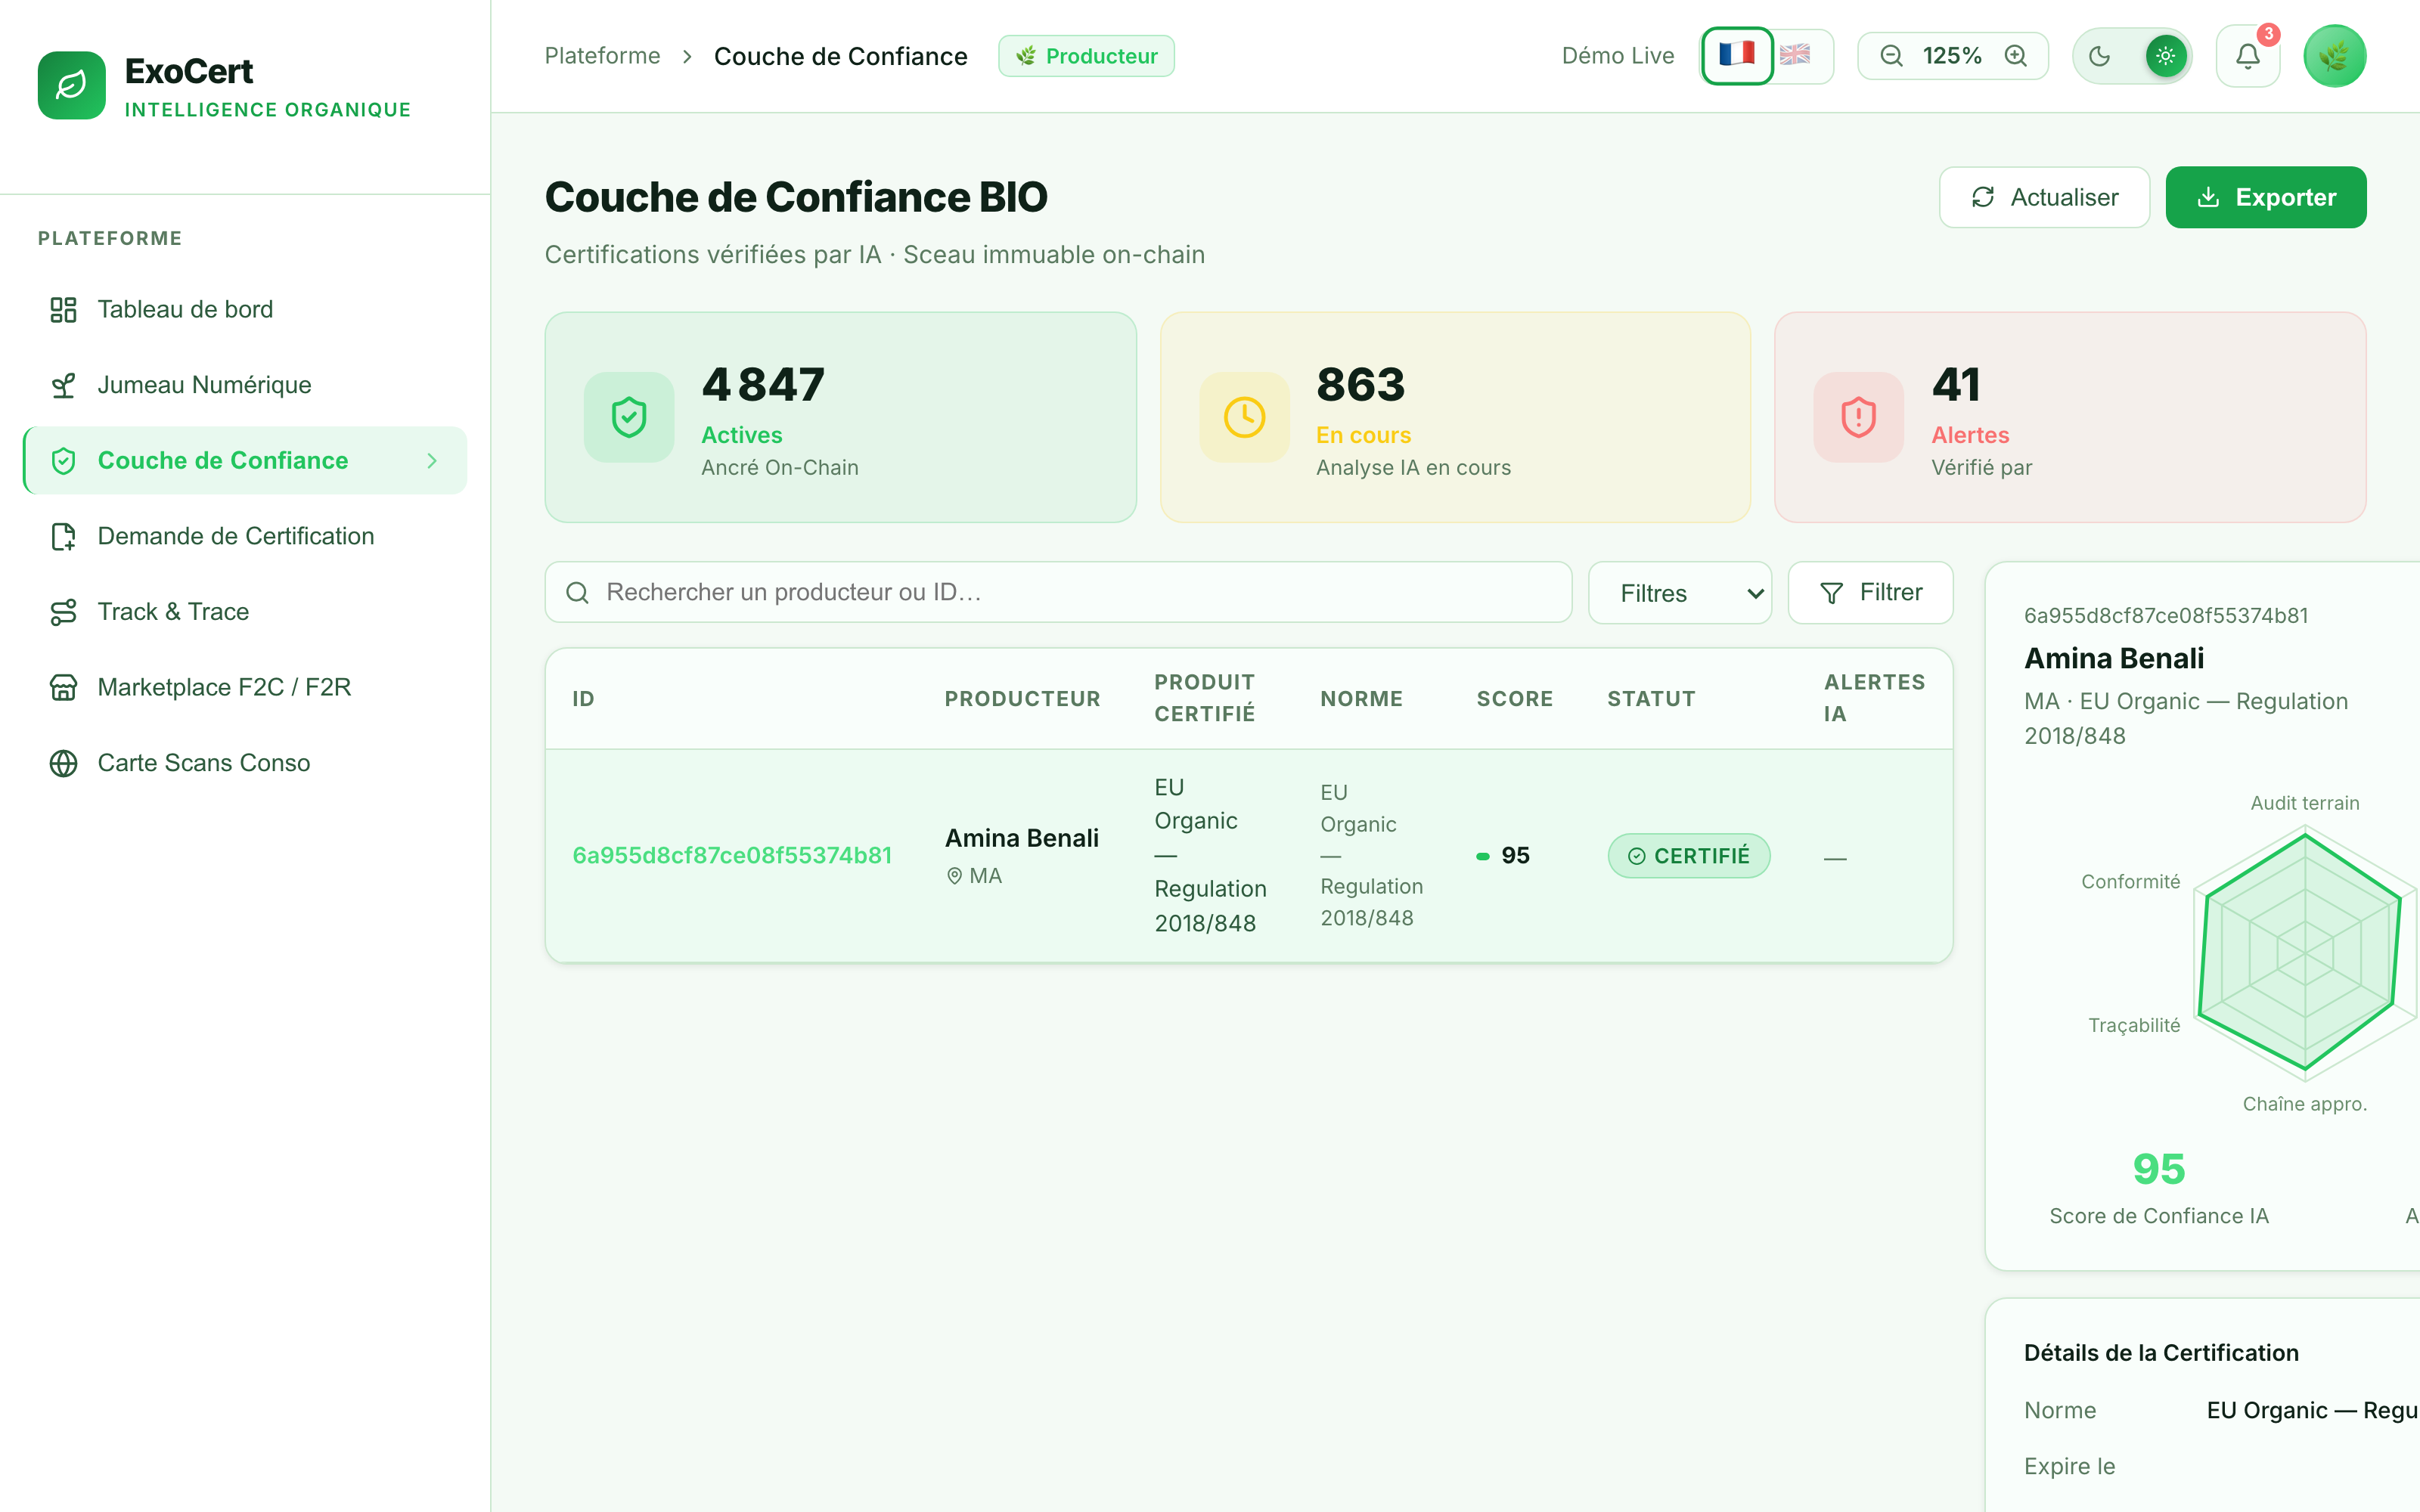Open user profile avatar
Screen dimensions: 2420x1512
point(2334,56)
